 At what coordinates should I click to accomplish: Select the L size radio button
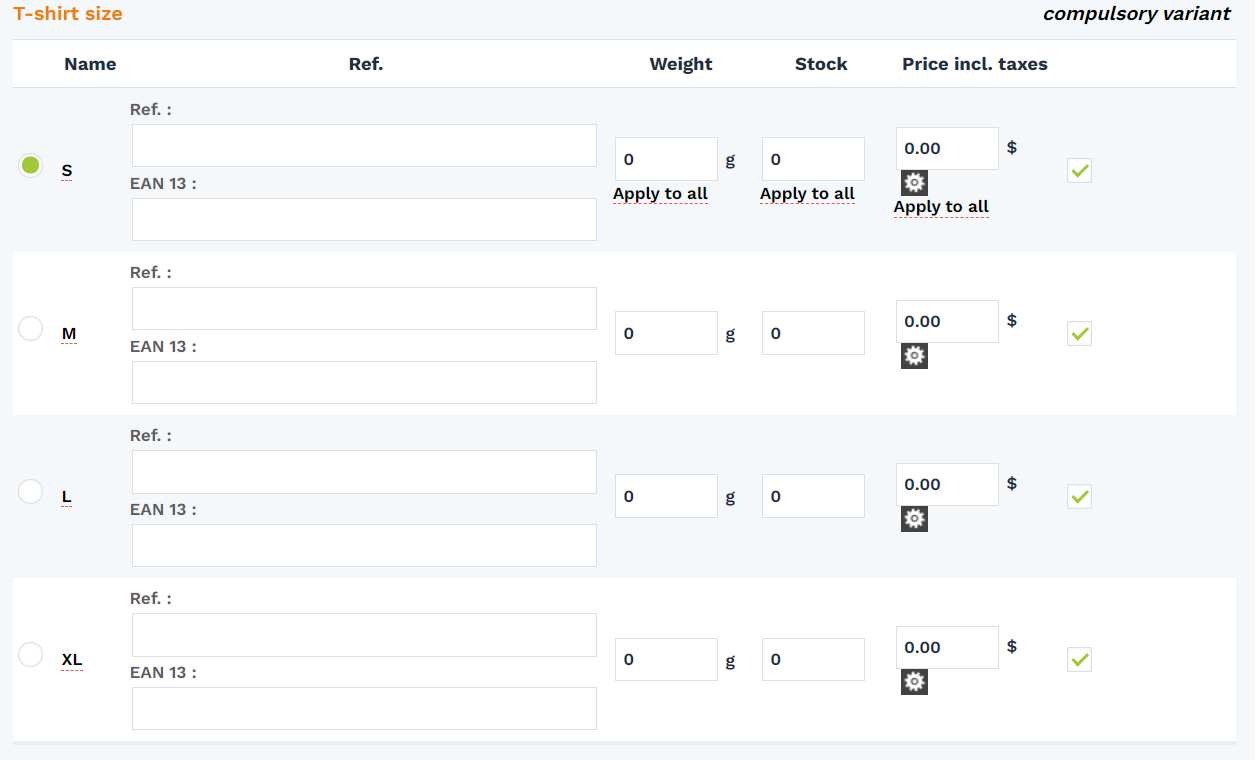(x=31, y=491)
